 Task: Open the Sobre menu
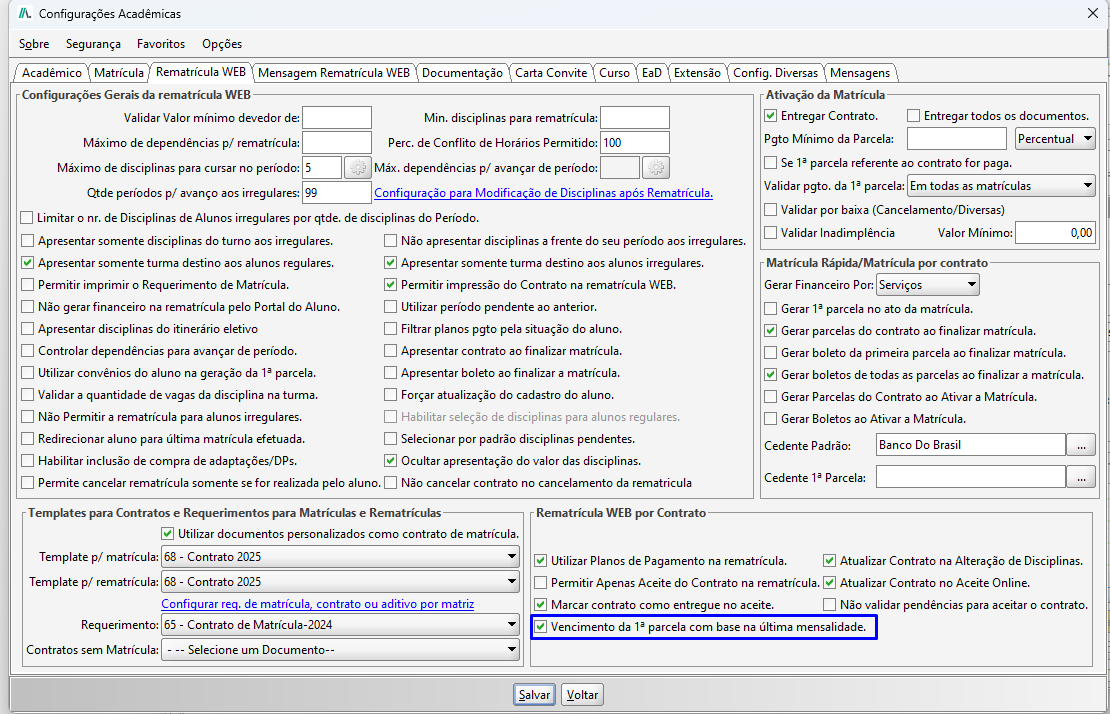coord(34,44)
